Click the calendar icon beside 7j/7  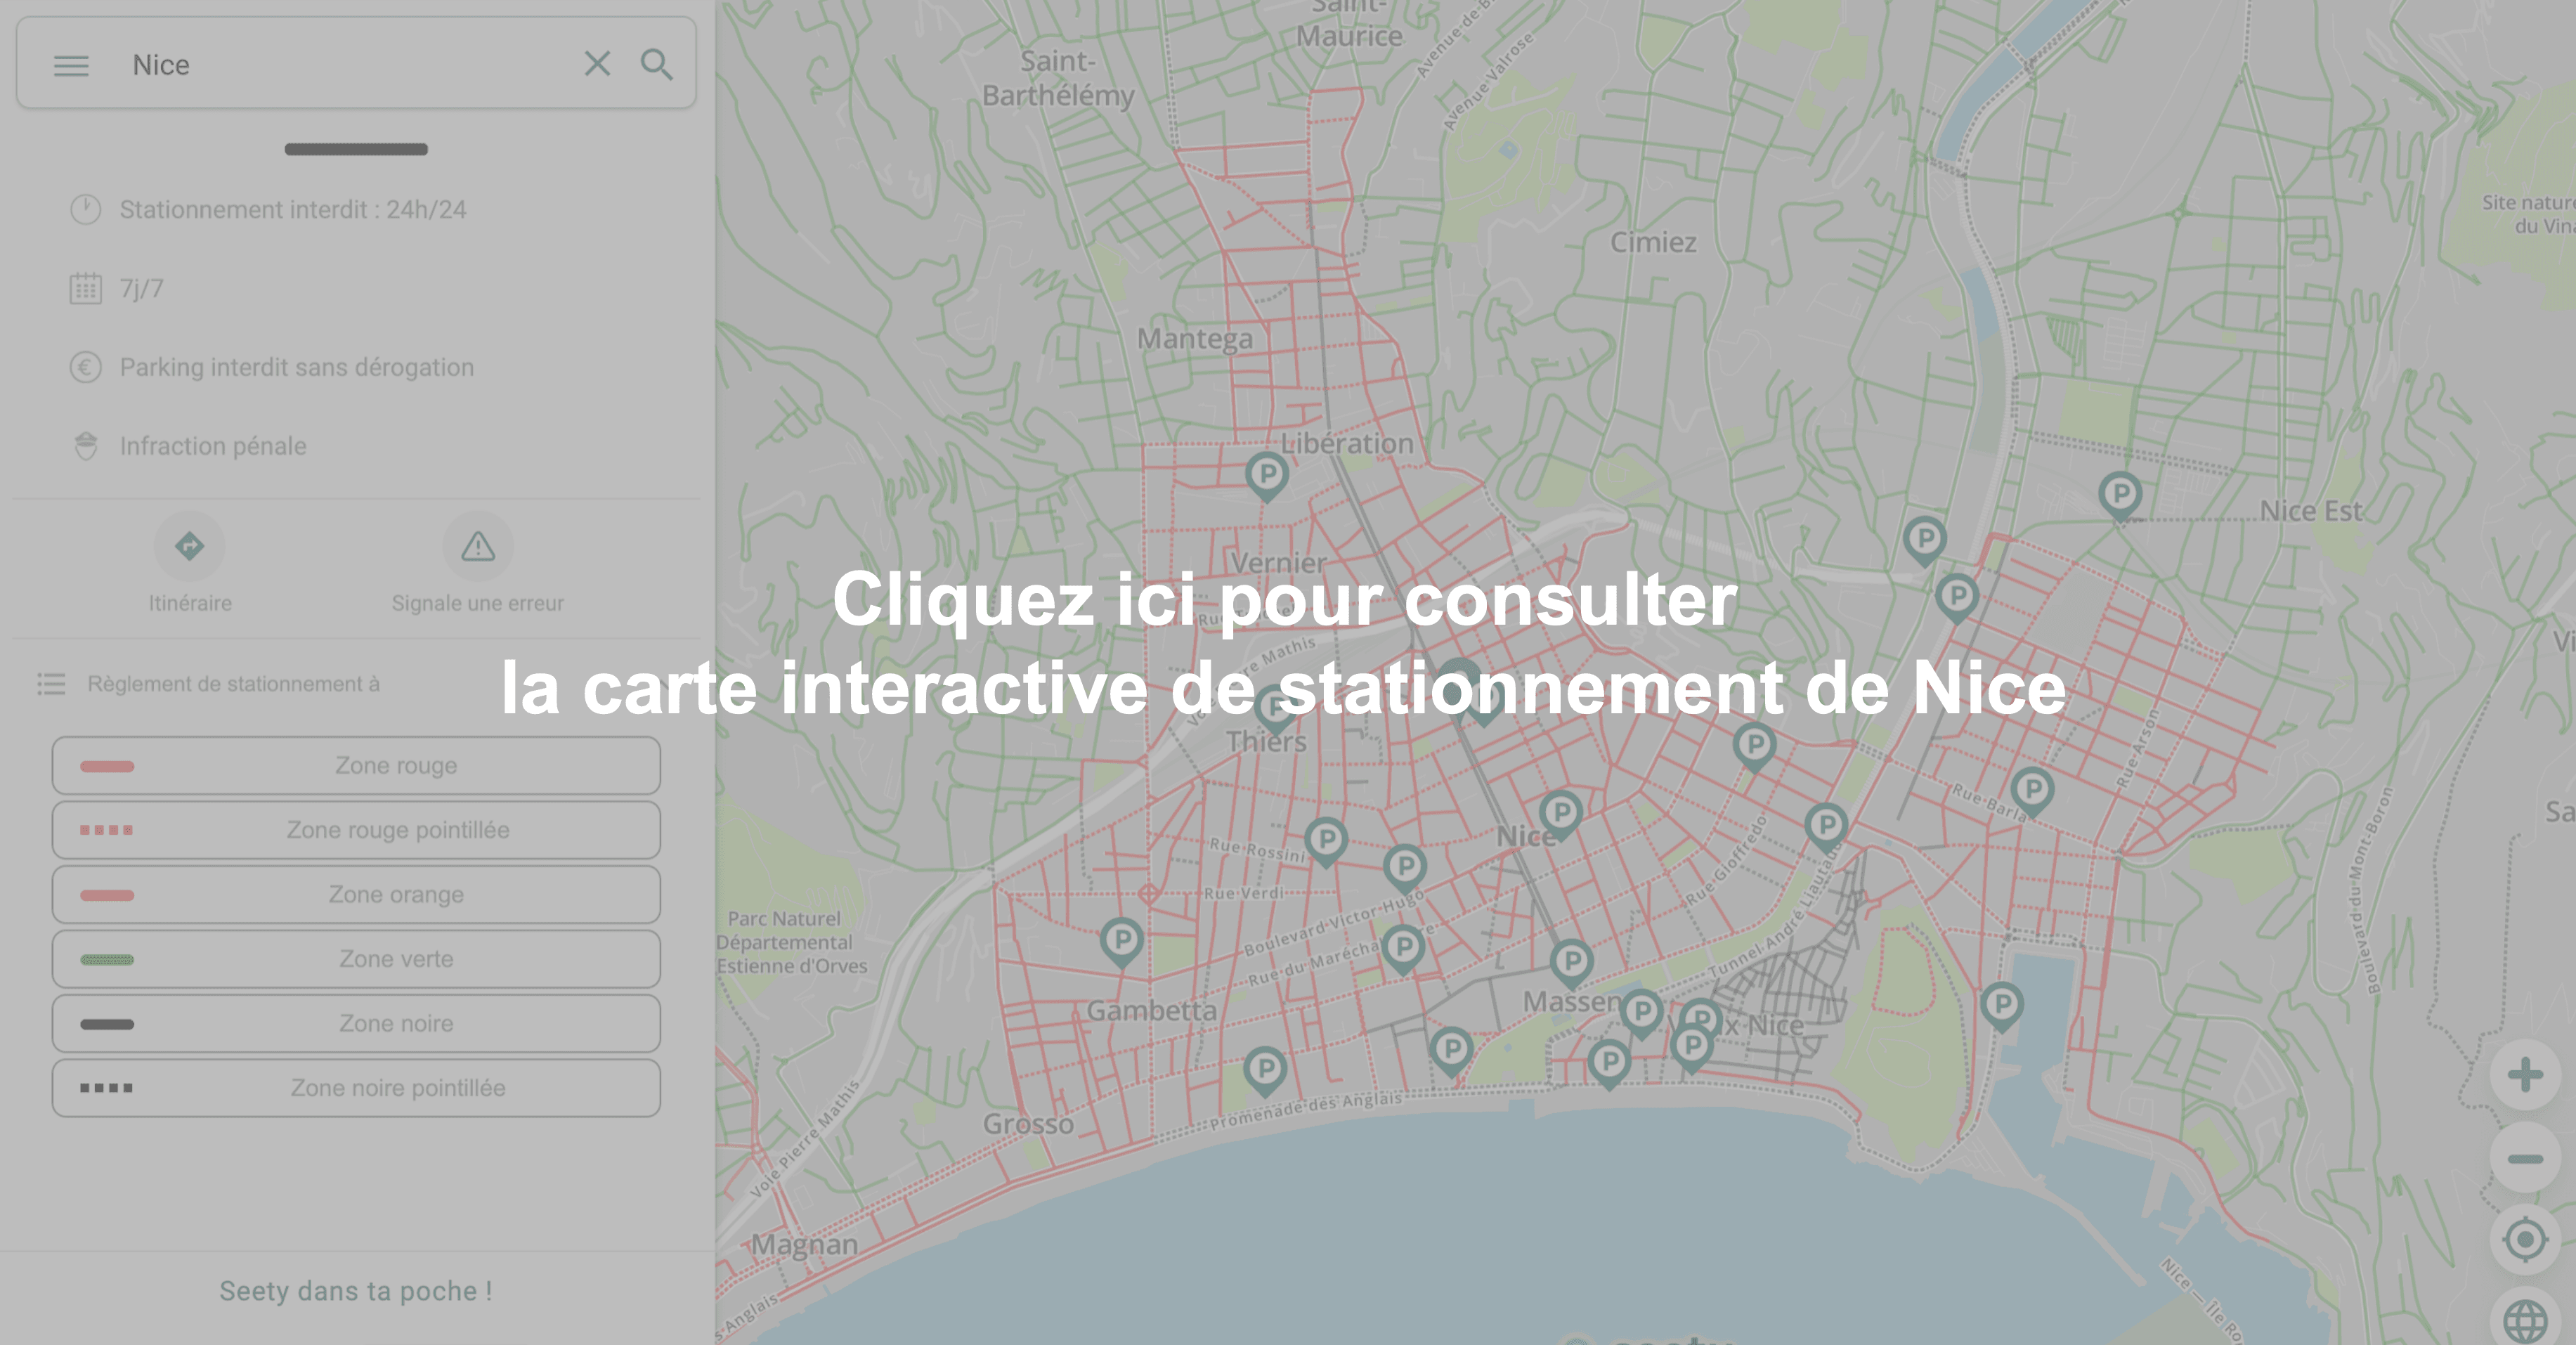click(x=86, y=288)
